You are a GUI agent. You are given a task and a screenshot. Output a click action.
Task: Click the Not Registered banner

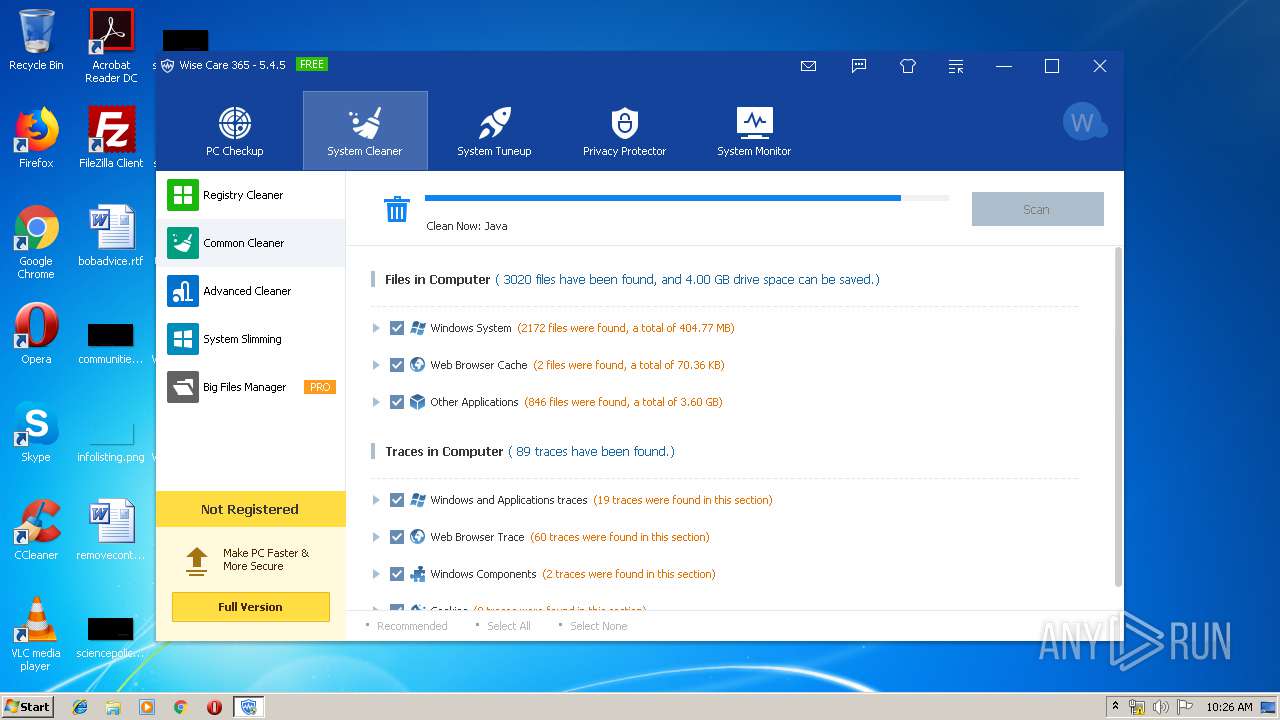coord(250,509)
